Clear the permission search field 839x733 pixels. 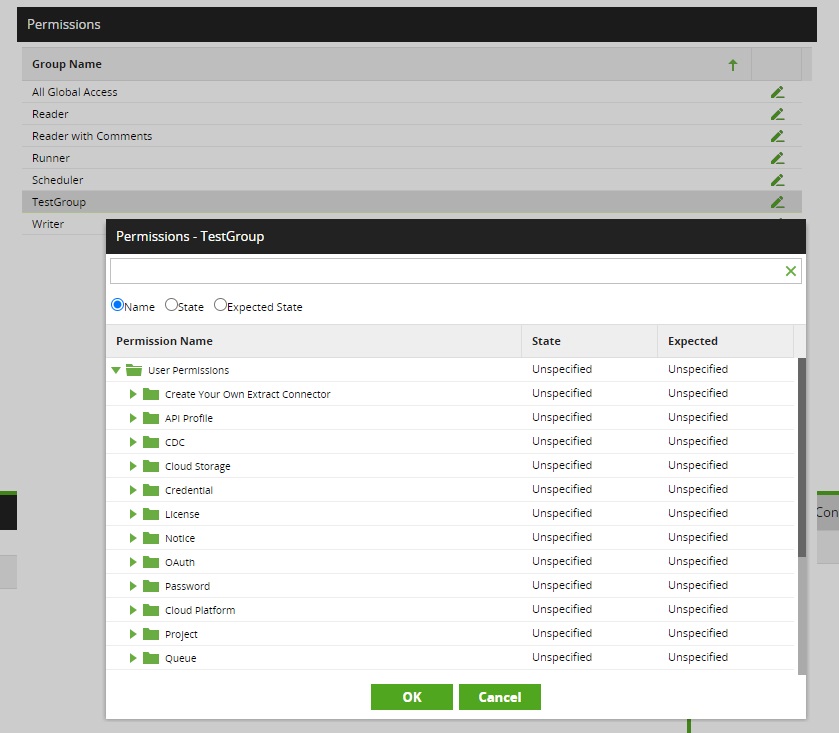pyautogui.click(x=790, y=271)
